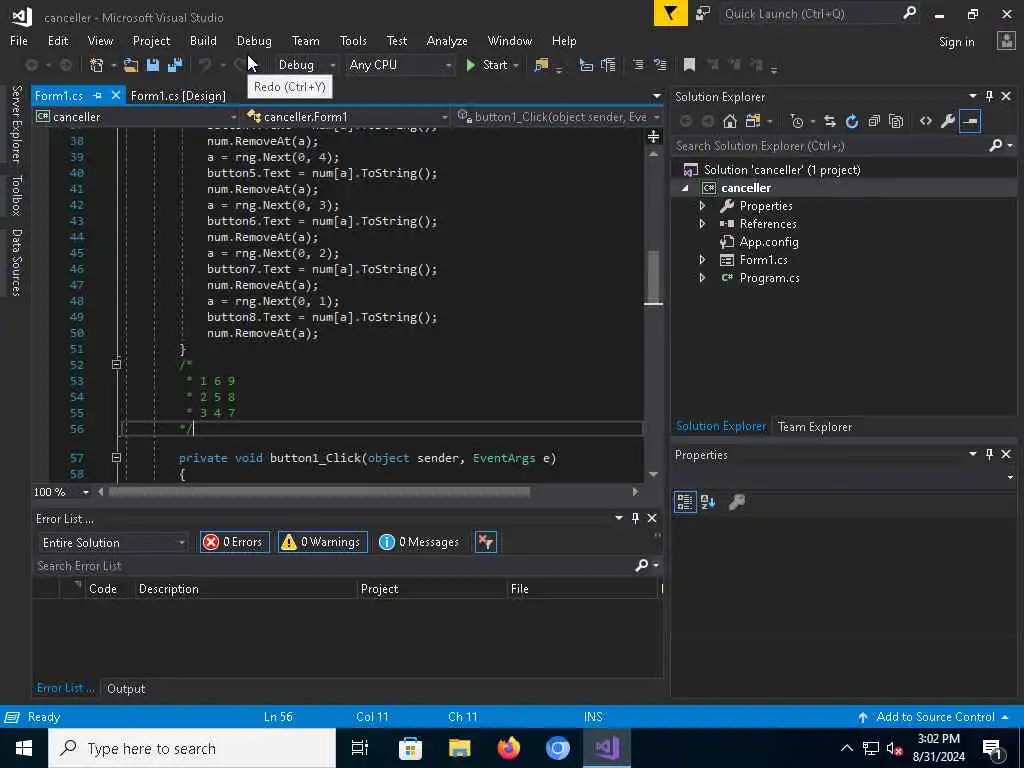Toggle a bookmark with the bookmark icon
The height and width of the screenshot is (768, 1024).
(x=689, y=65)
